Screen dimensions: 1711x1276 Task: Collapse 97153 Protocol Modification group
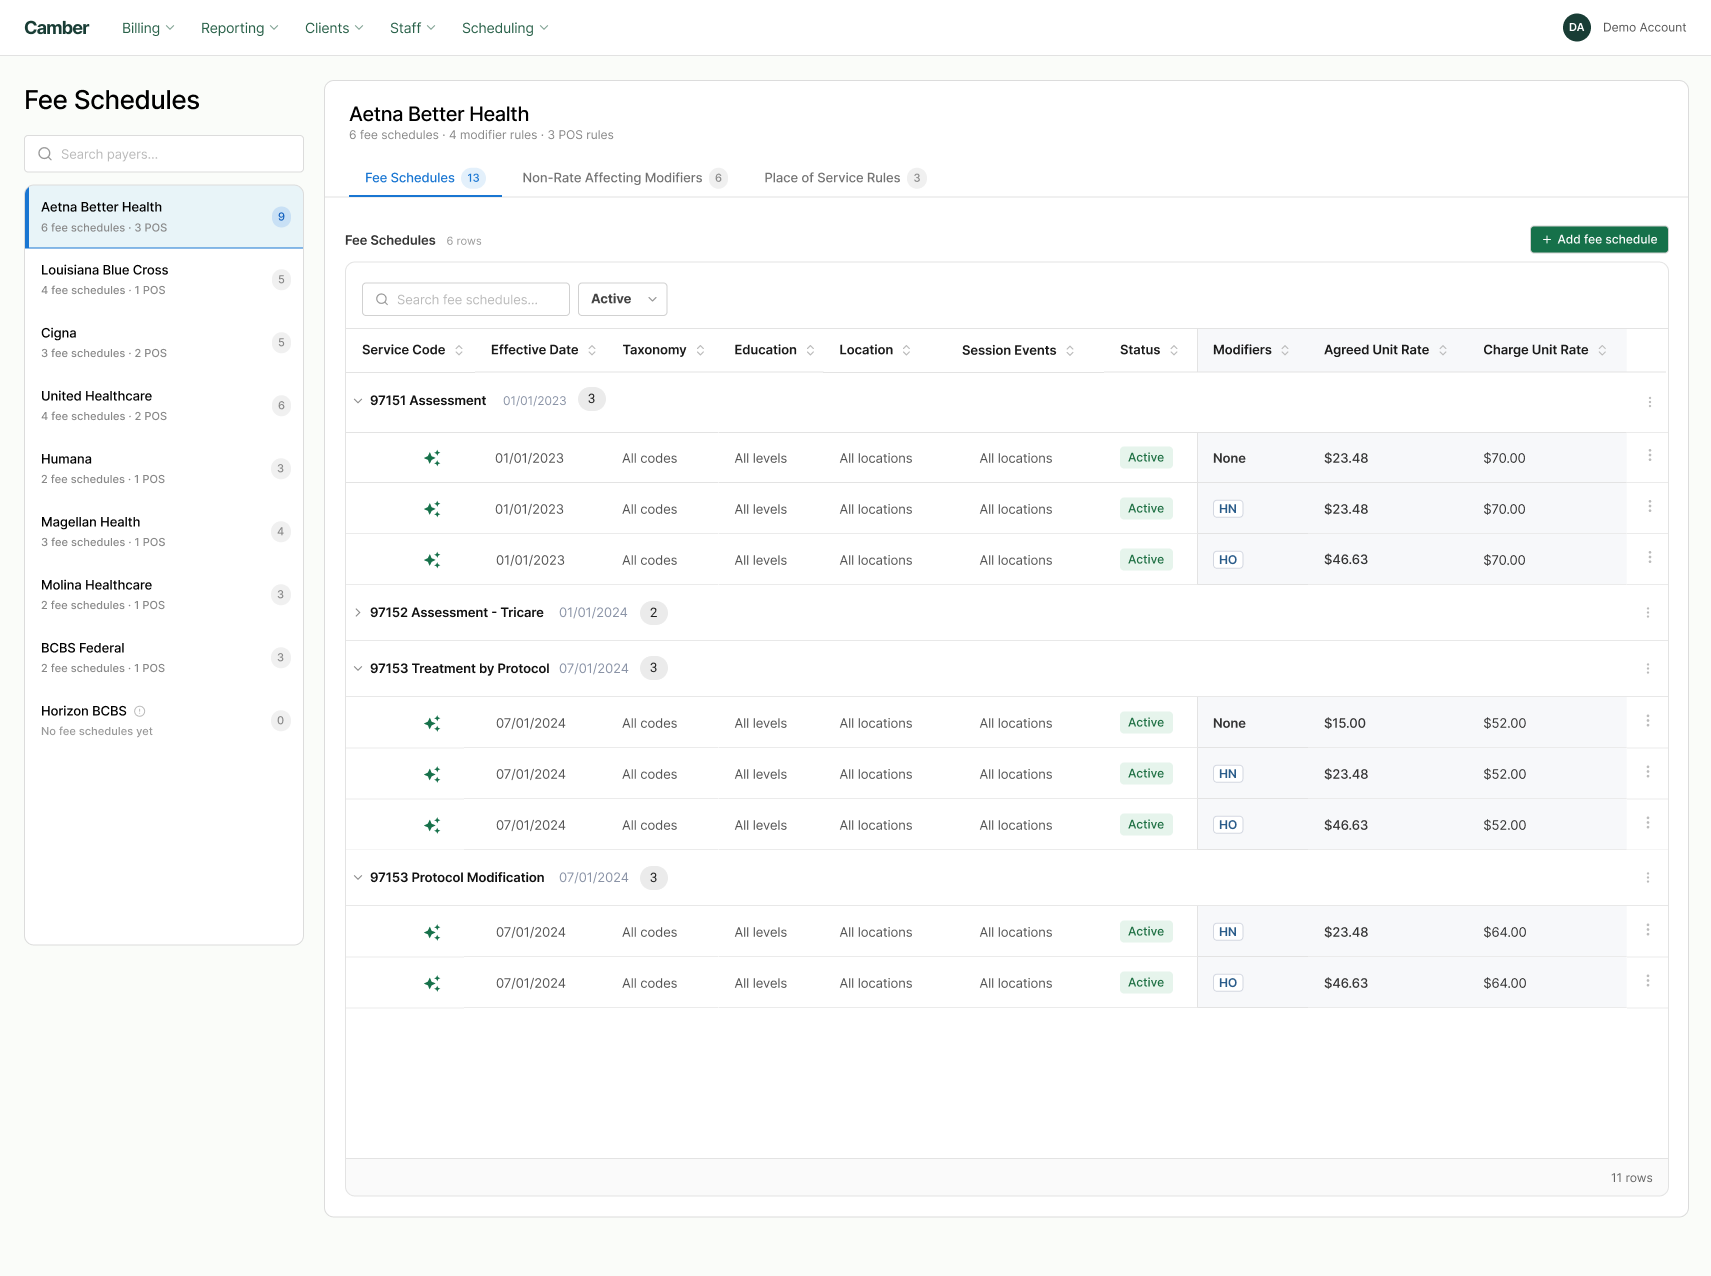[358, 878]
